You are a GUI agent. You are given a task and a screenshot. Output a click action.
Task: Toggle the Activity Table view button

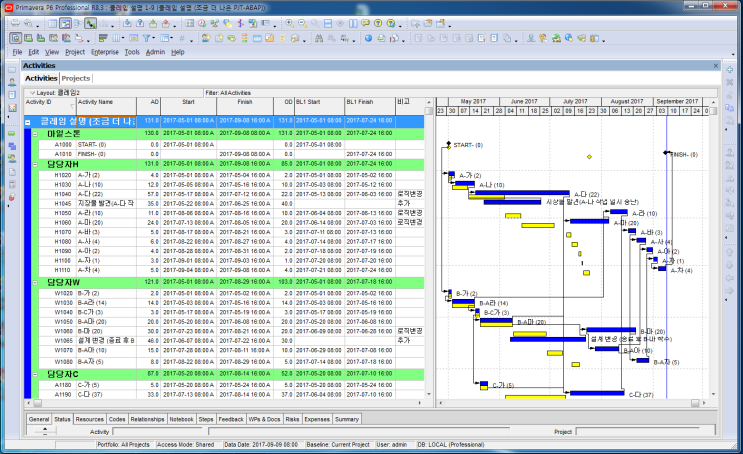click(53, 23)
